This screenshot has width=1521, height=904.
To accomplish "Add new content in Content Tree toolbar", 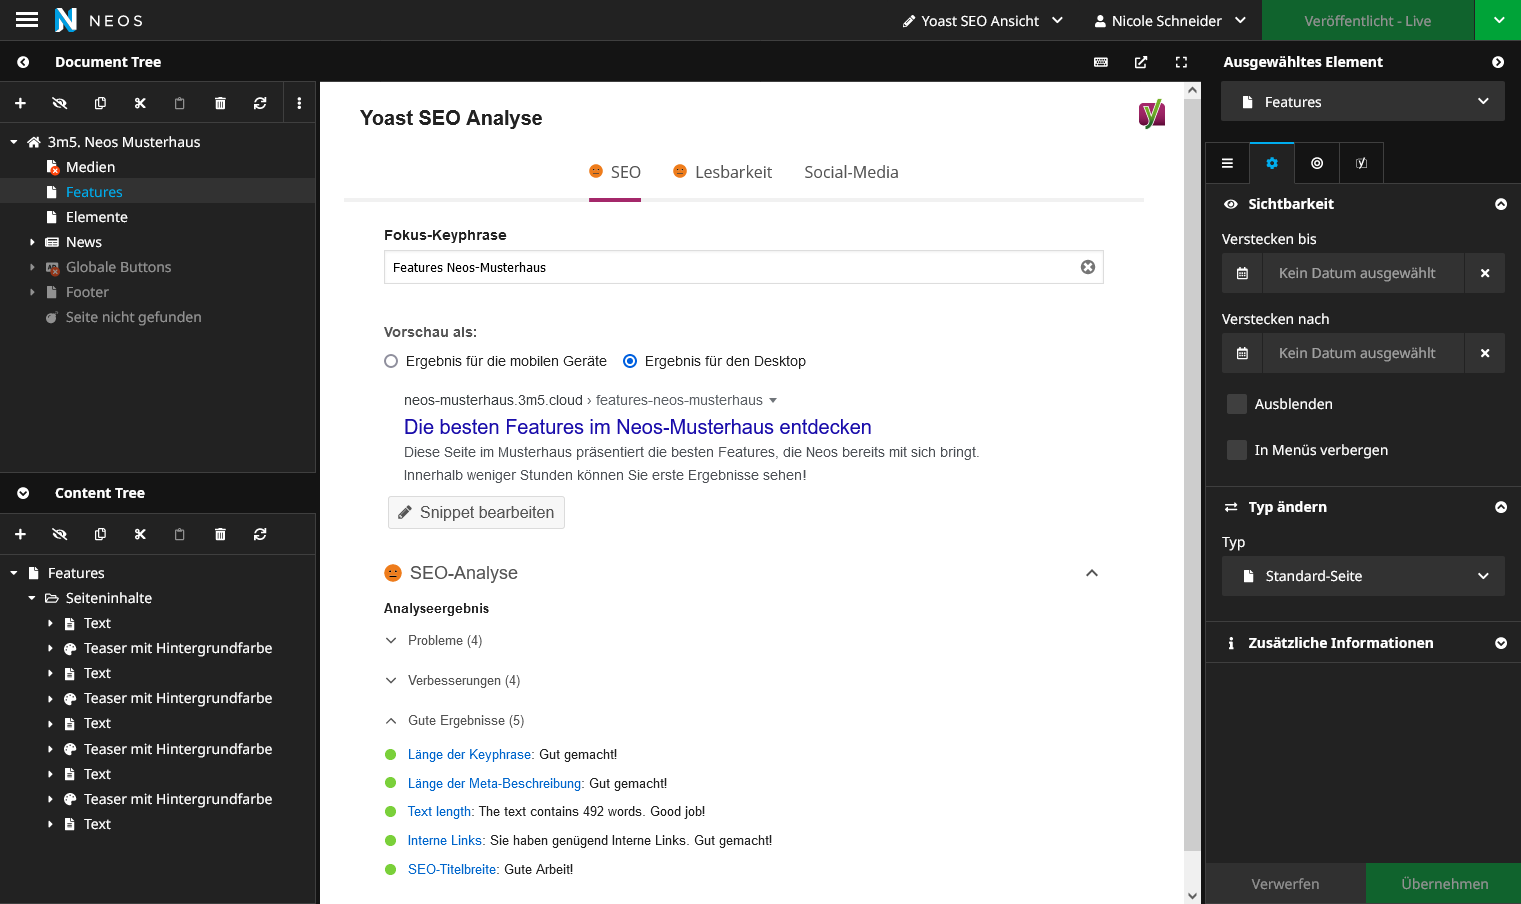I will pyautogui.click(x=20, y=534).
